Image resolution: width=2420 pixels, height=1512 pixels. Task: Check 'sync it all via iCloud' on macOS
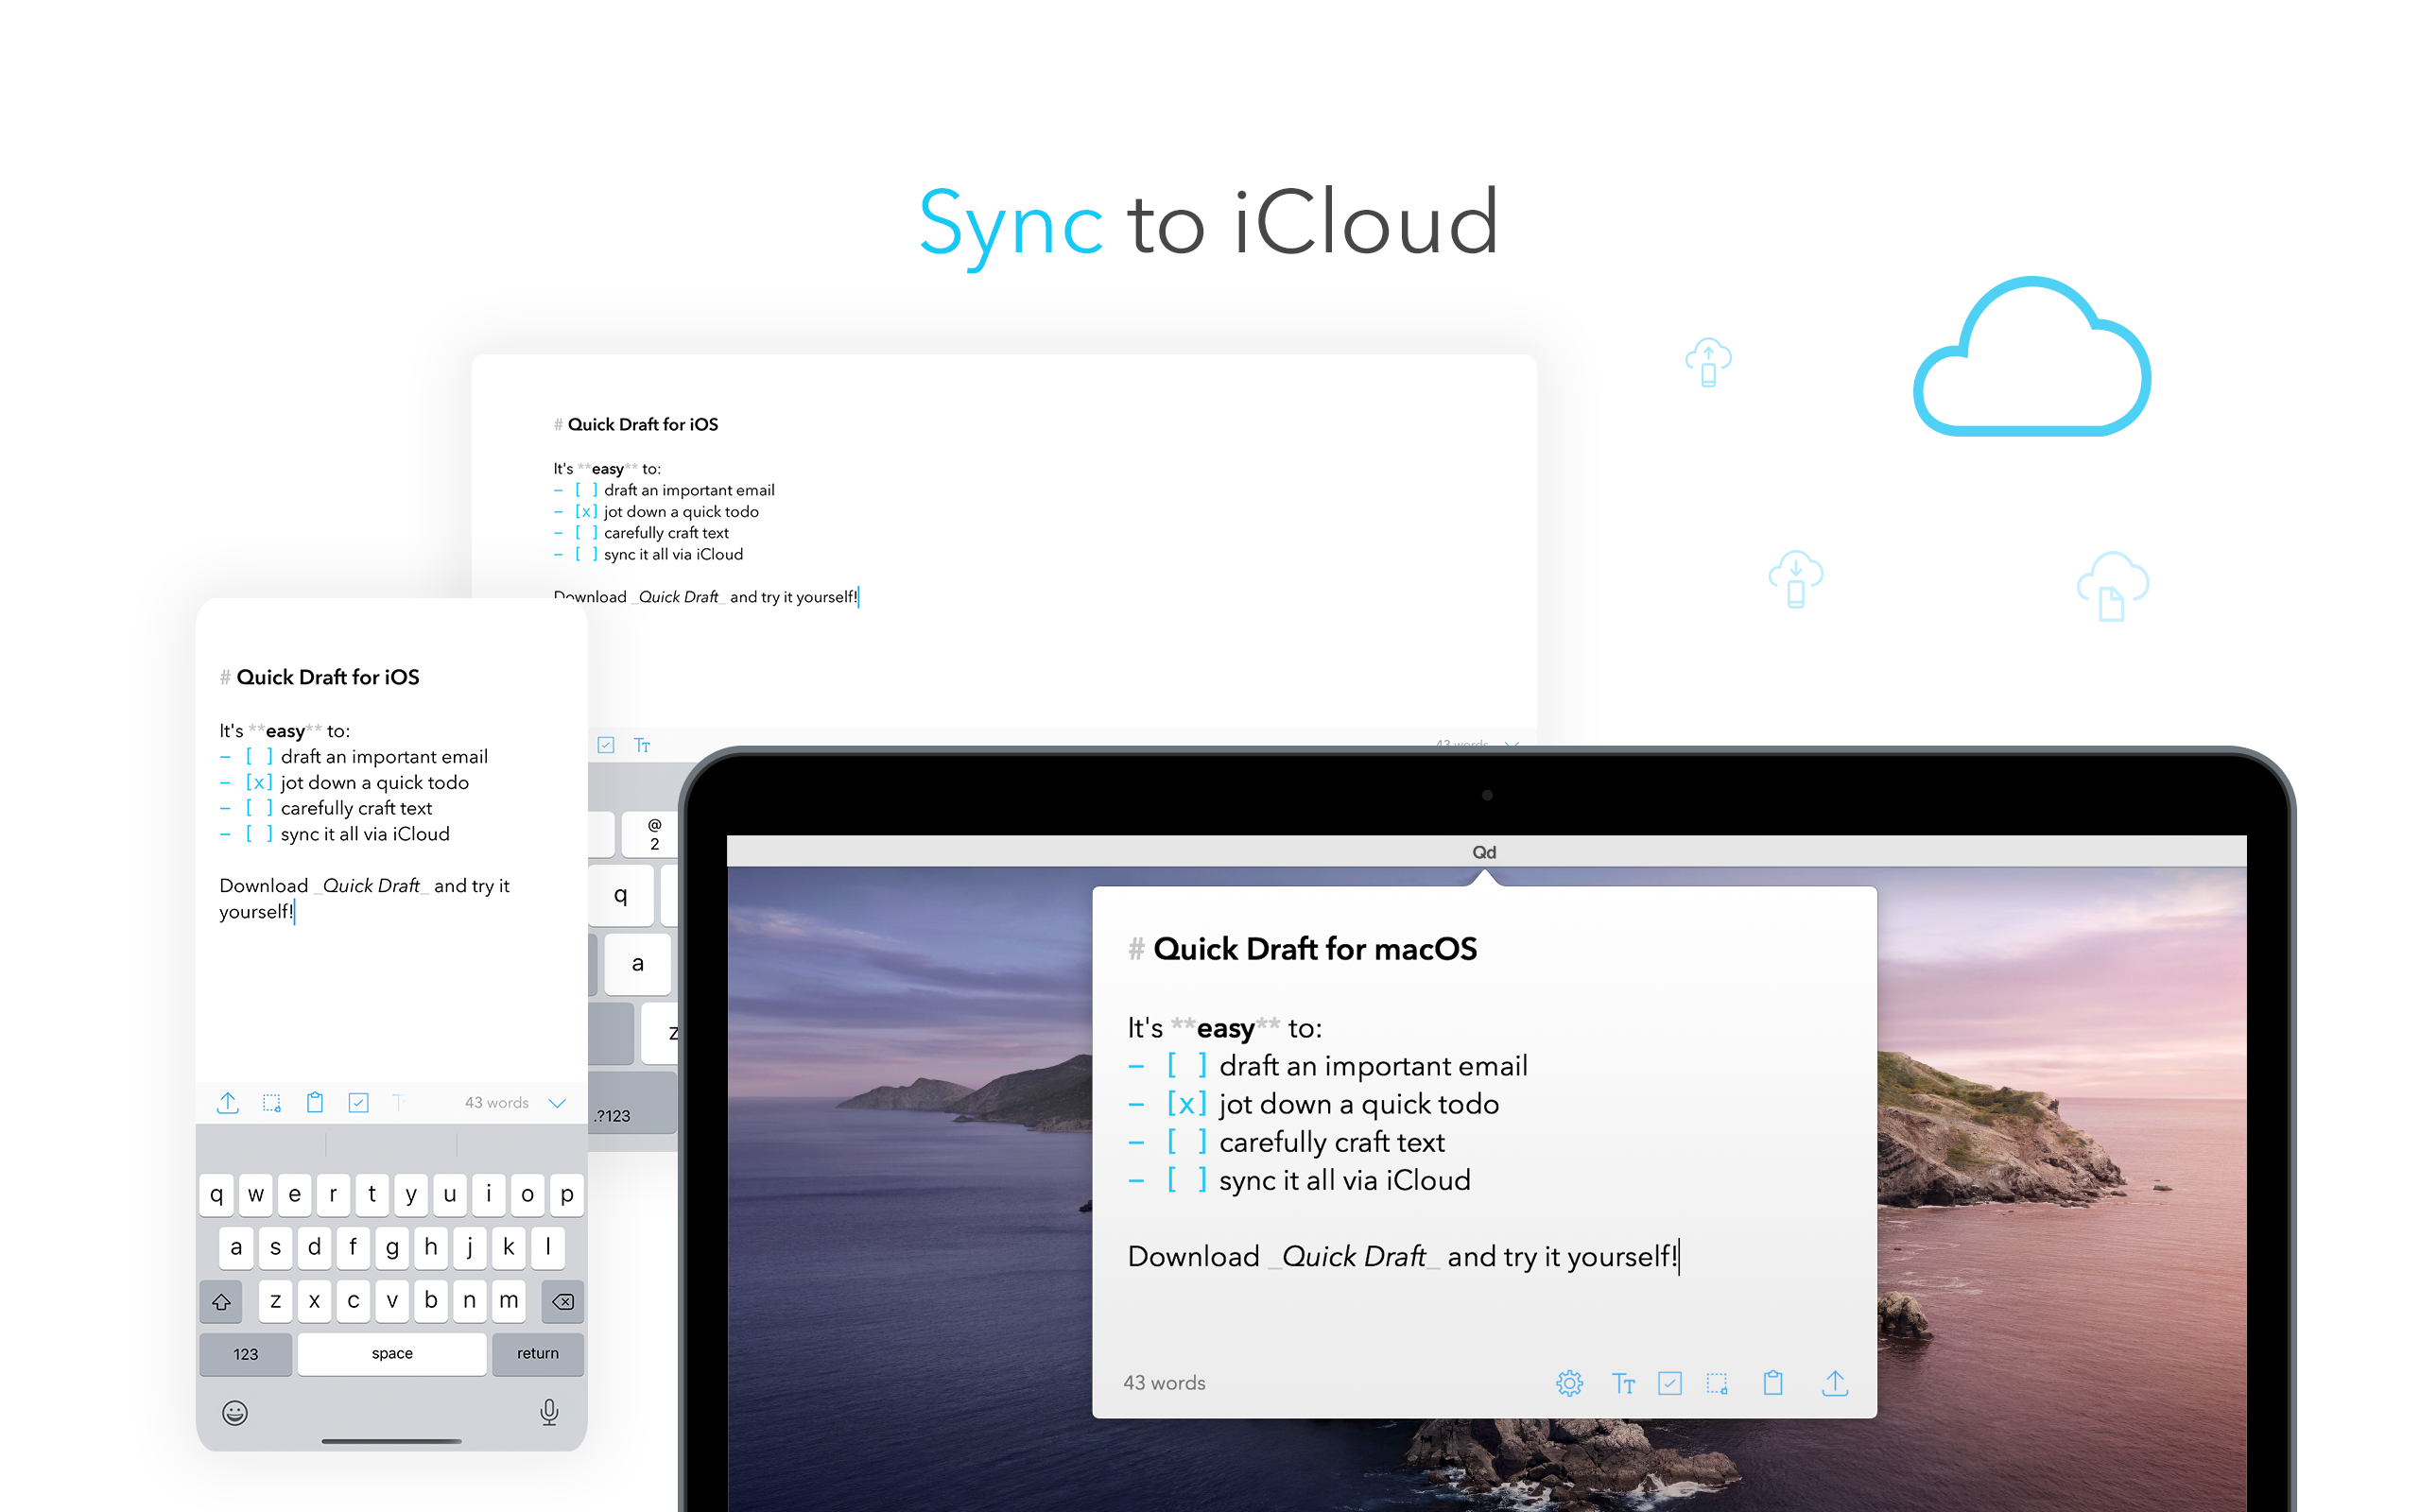[1187, 1180]
